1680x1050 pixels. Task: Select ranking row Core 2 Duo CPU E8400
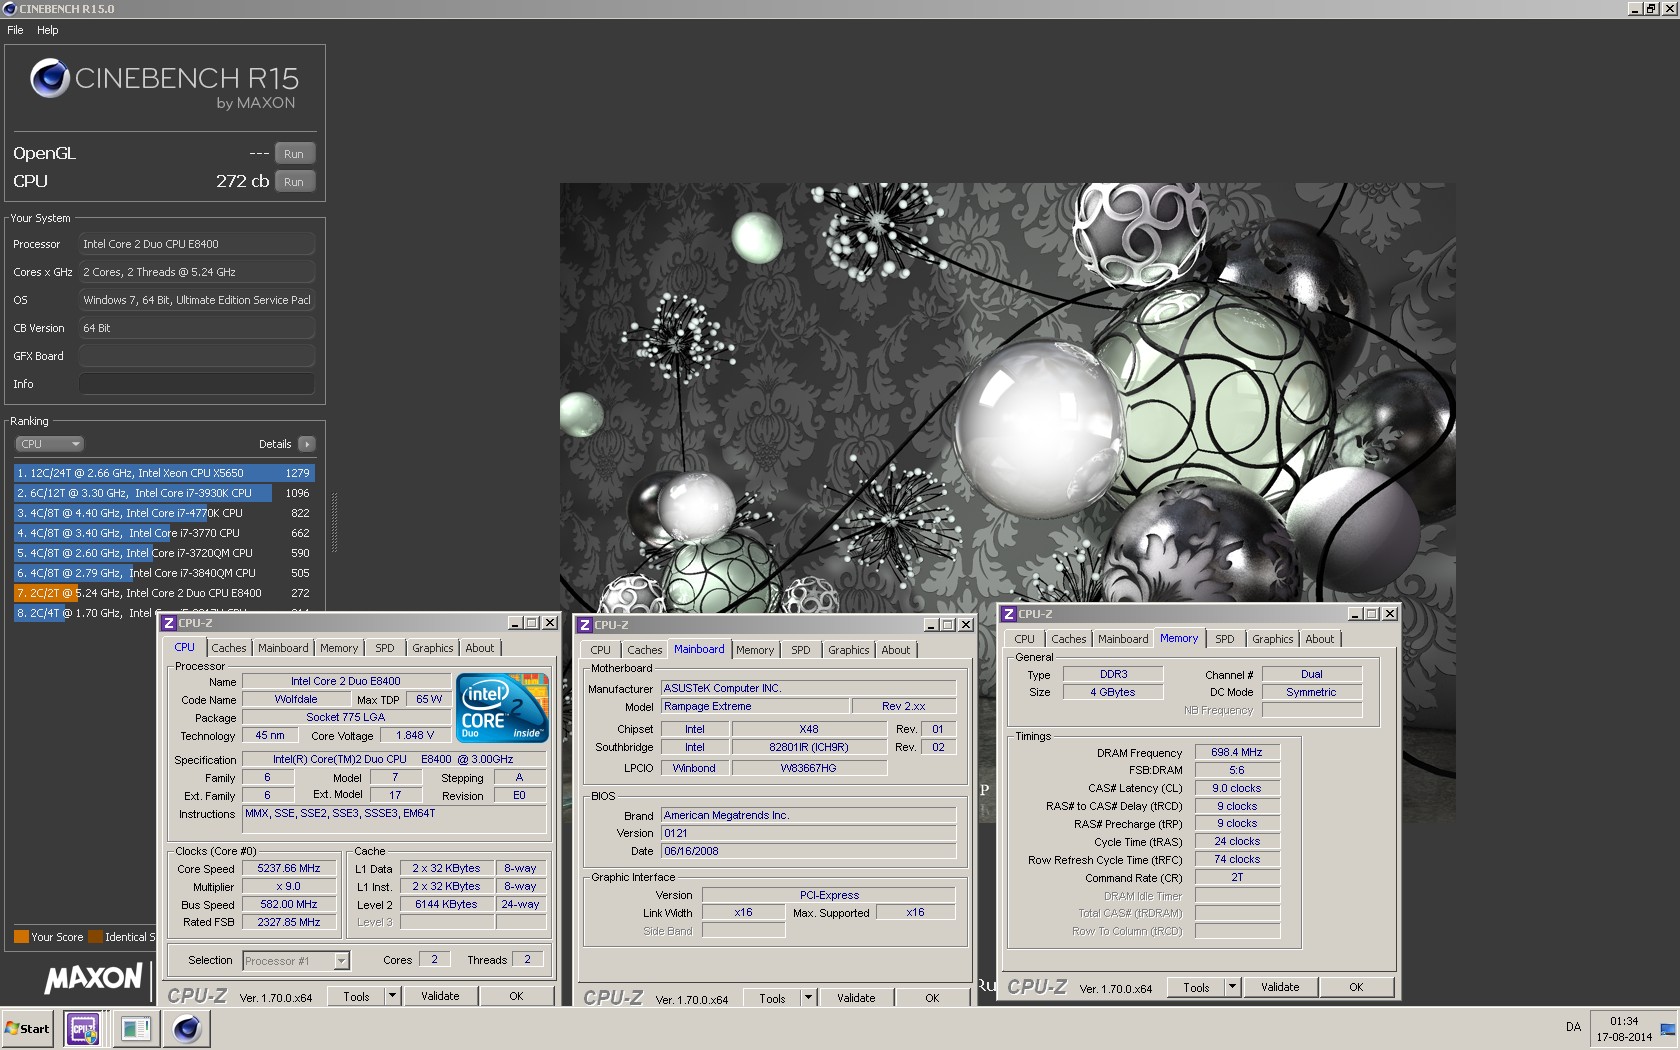[x=164, y=593]
